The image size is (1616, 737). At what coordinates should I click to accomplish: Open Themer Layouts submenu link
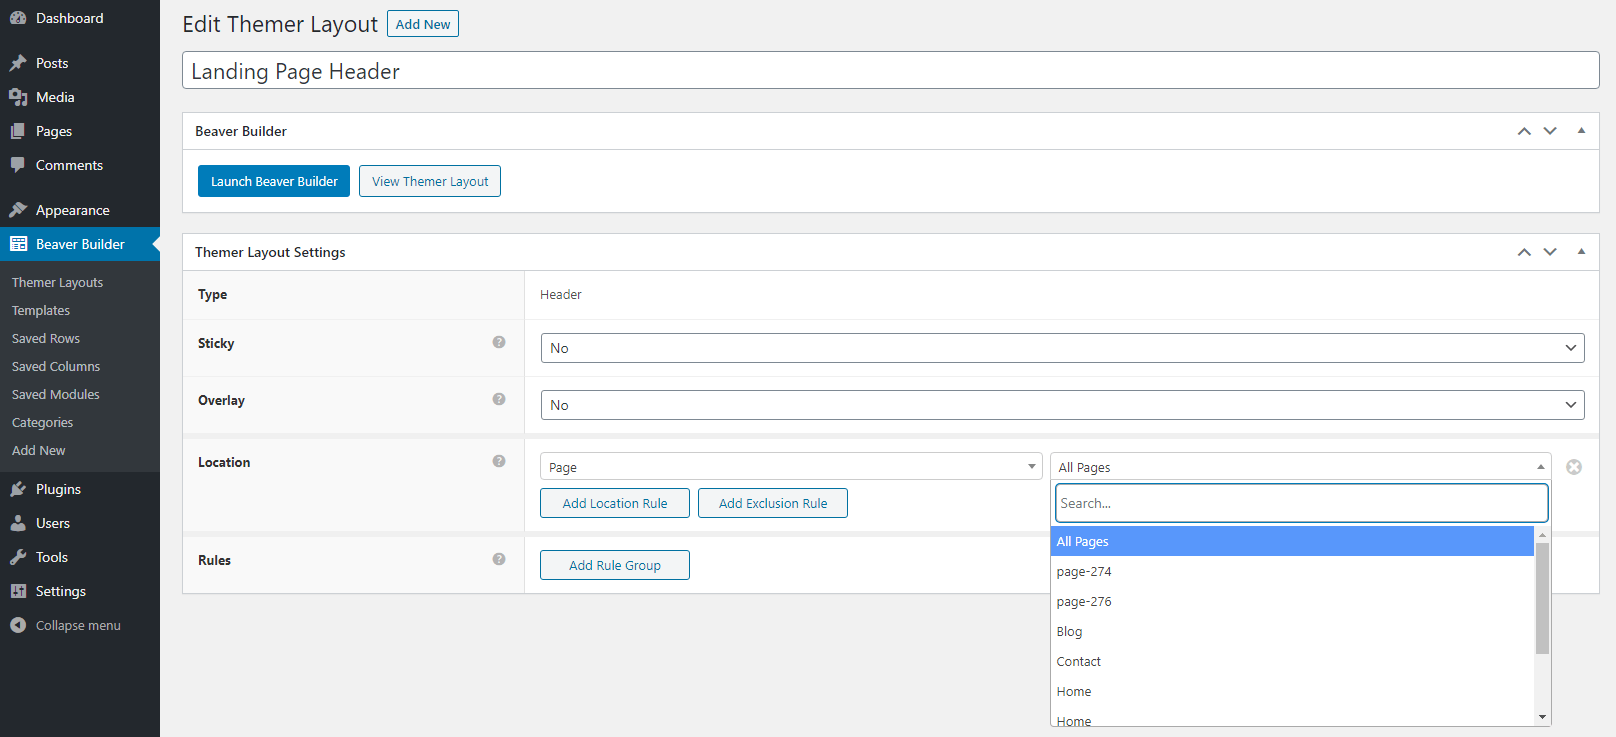(57, 283)
